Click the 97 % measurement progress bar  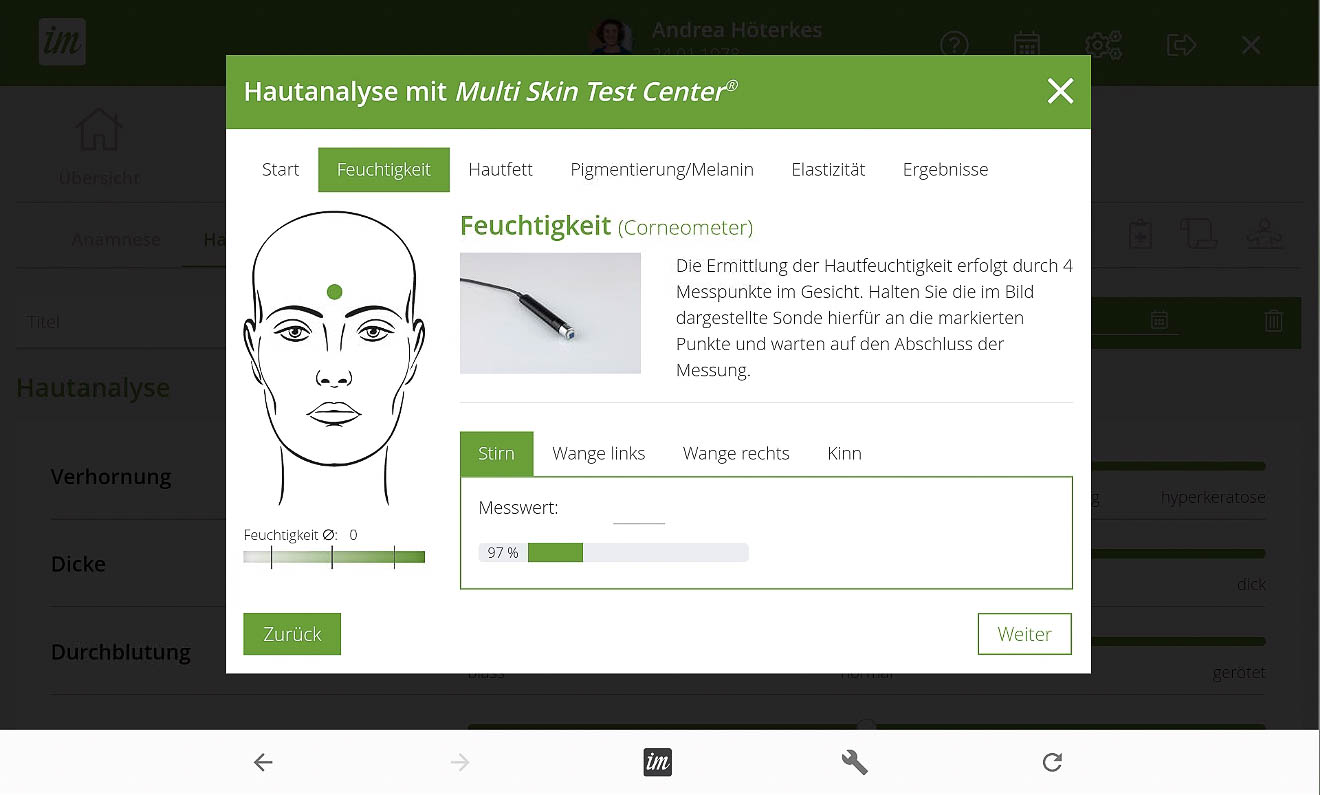[613, 552]
